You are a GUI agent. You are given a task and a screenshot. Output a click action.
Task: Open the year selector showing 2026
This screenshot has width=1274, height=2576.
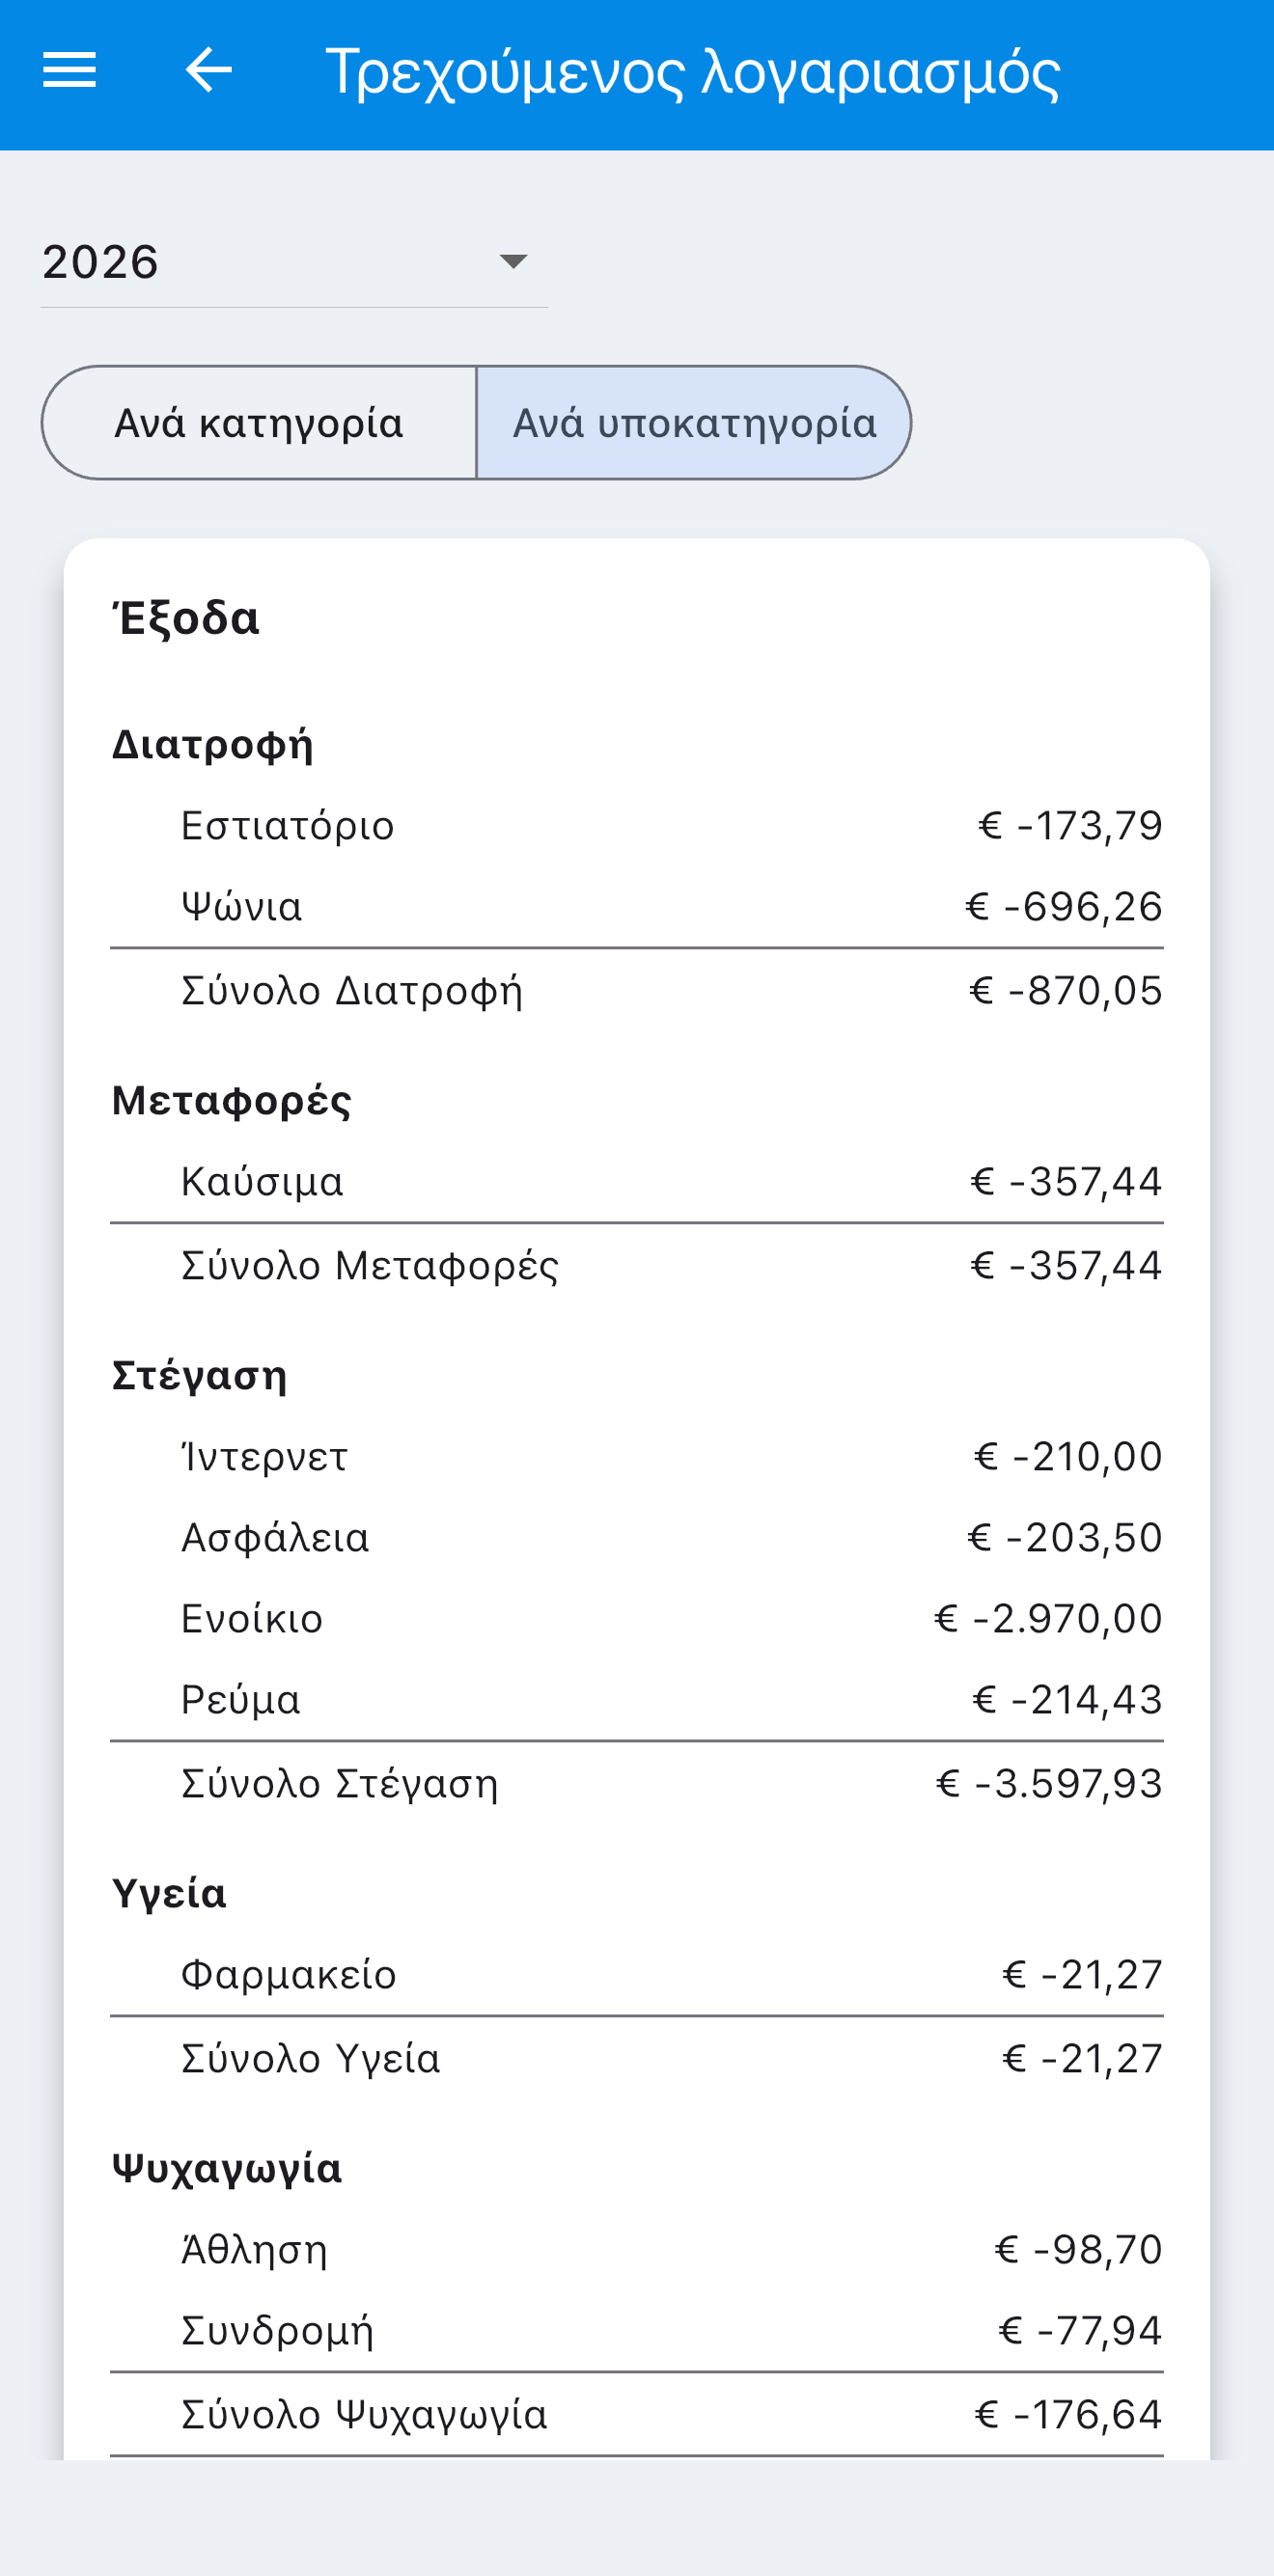pyautogui.click(x=294, y=262)
